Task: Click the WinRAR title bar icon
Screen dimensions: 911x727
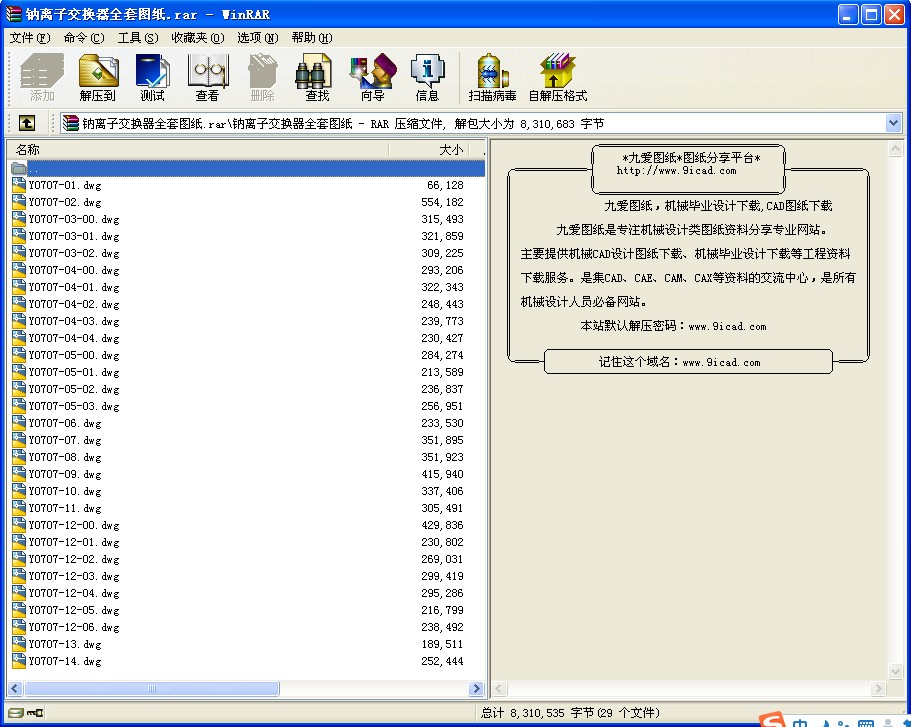Action: click(x=13, y=14)
